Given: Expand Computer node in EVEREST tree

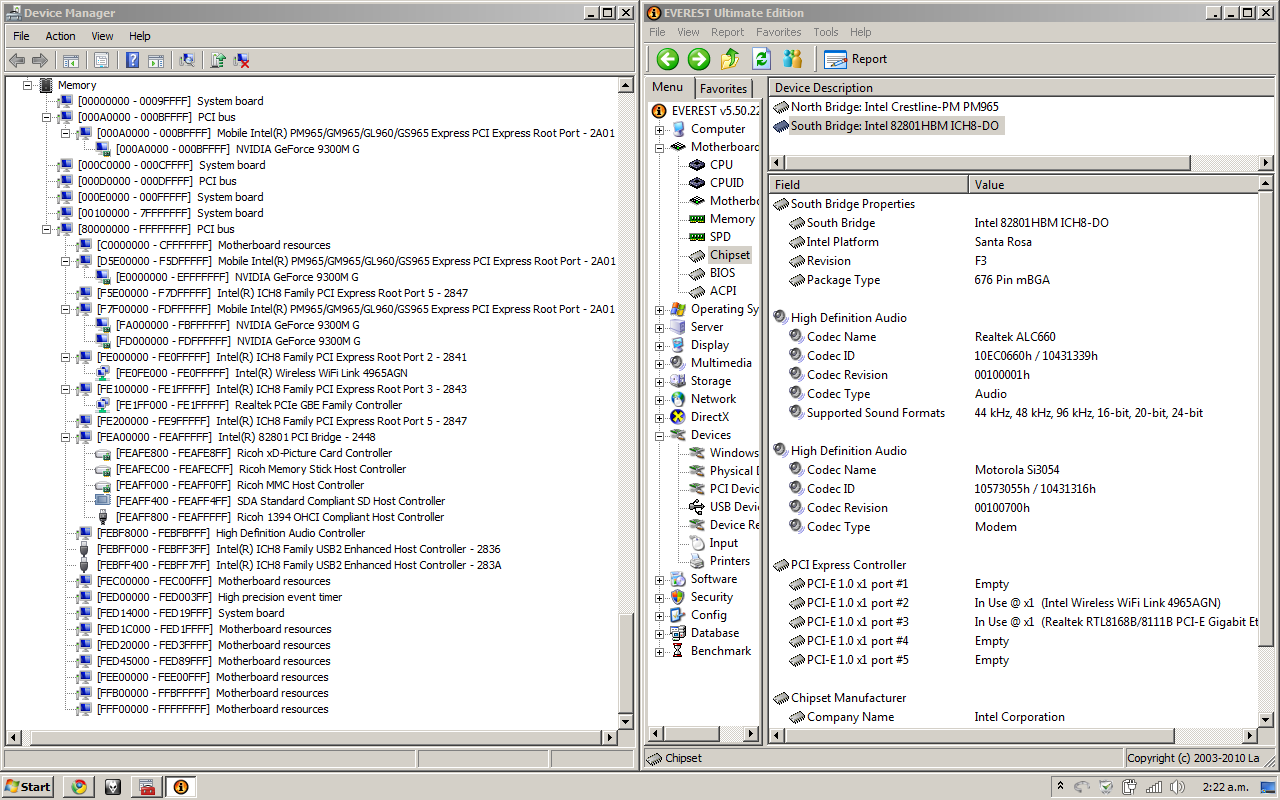Looking at the screenshot, I should tap(660, 130).
